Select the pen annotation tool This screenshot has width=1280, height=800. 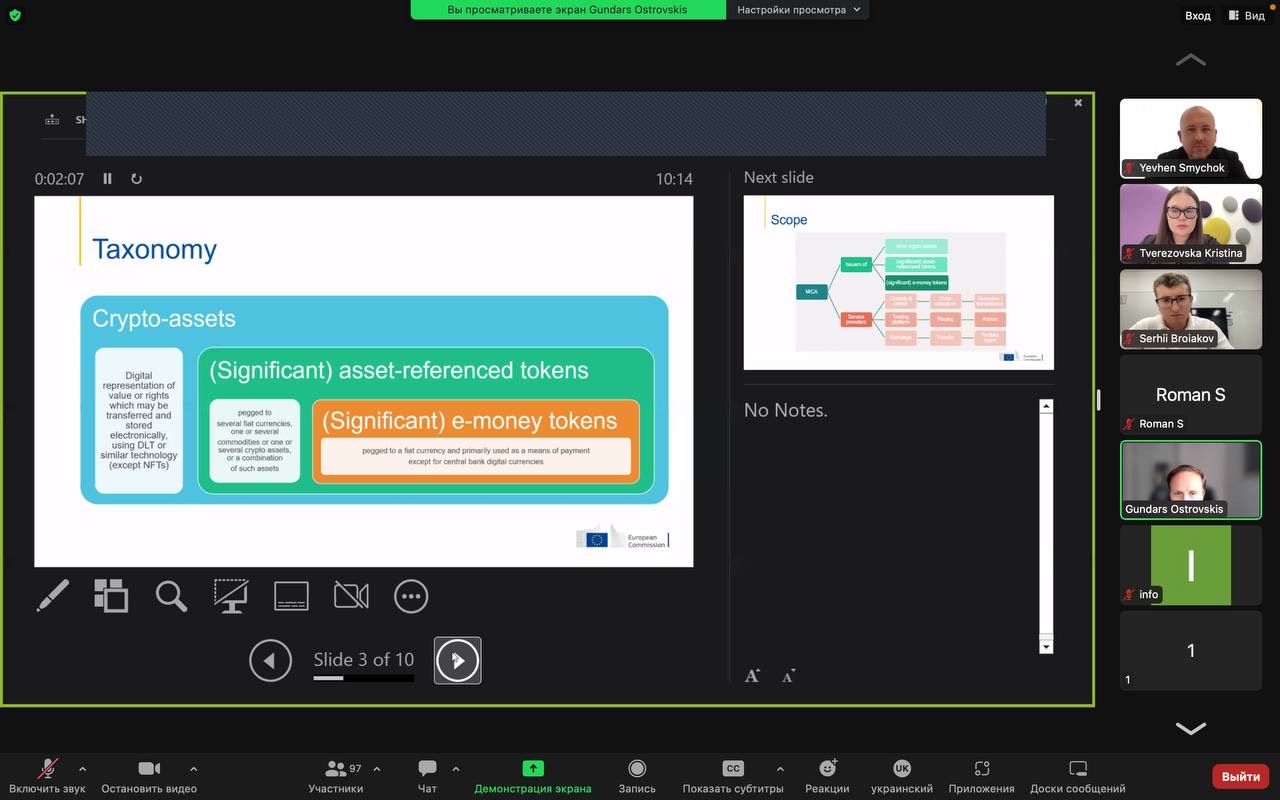point(53,596)
